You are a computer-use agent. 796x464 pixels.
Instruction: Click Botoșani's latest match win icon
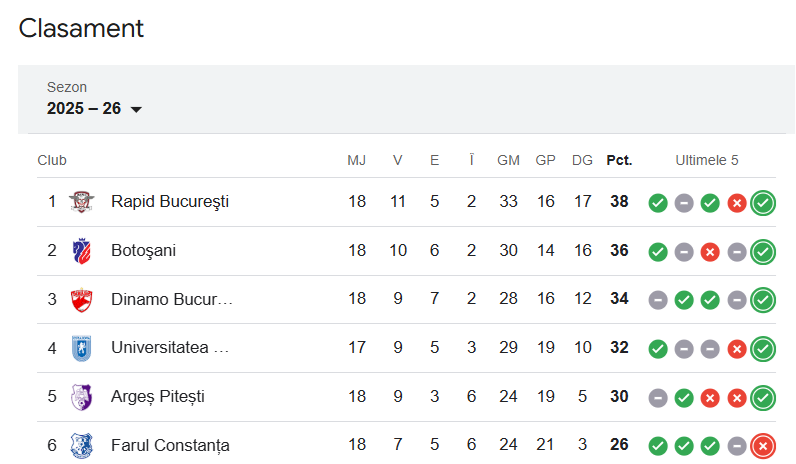click(763, 252)
